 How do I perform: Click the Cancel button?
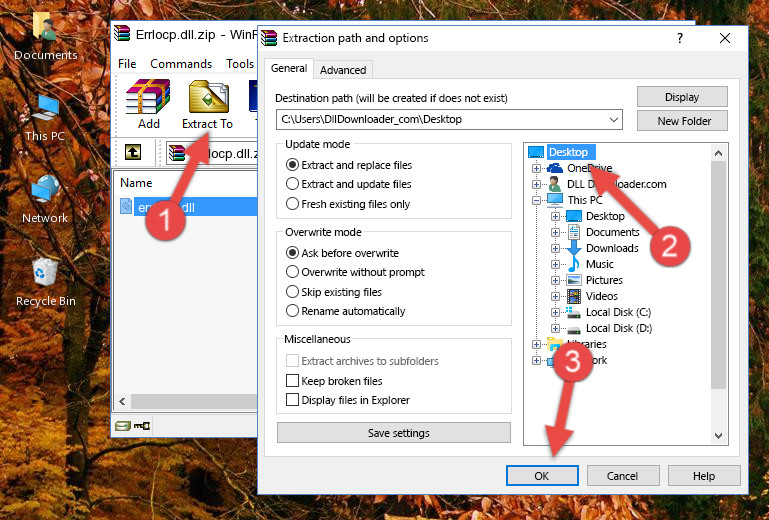coord(622,476)
